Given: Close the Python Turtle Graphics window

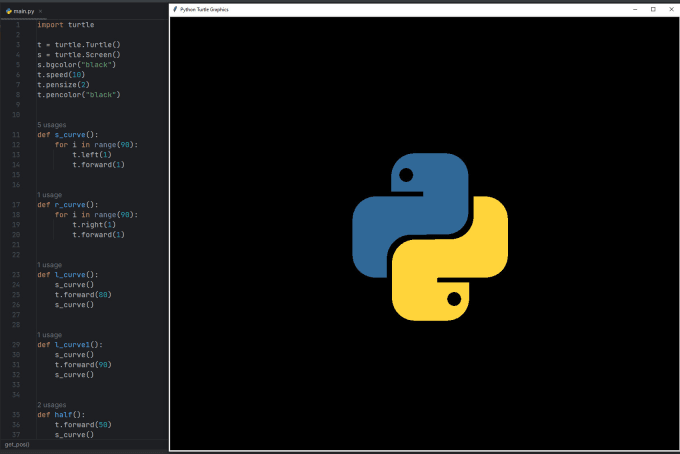Looking at the screenshot, I should coord(671,9).
